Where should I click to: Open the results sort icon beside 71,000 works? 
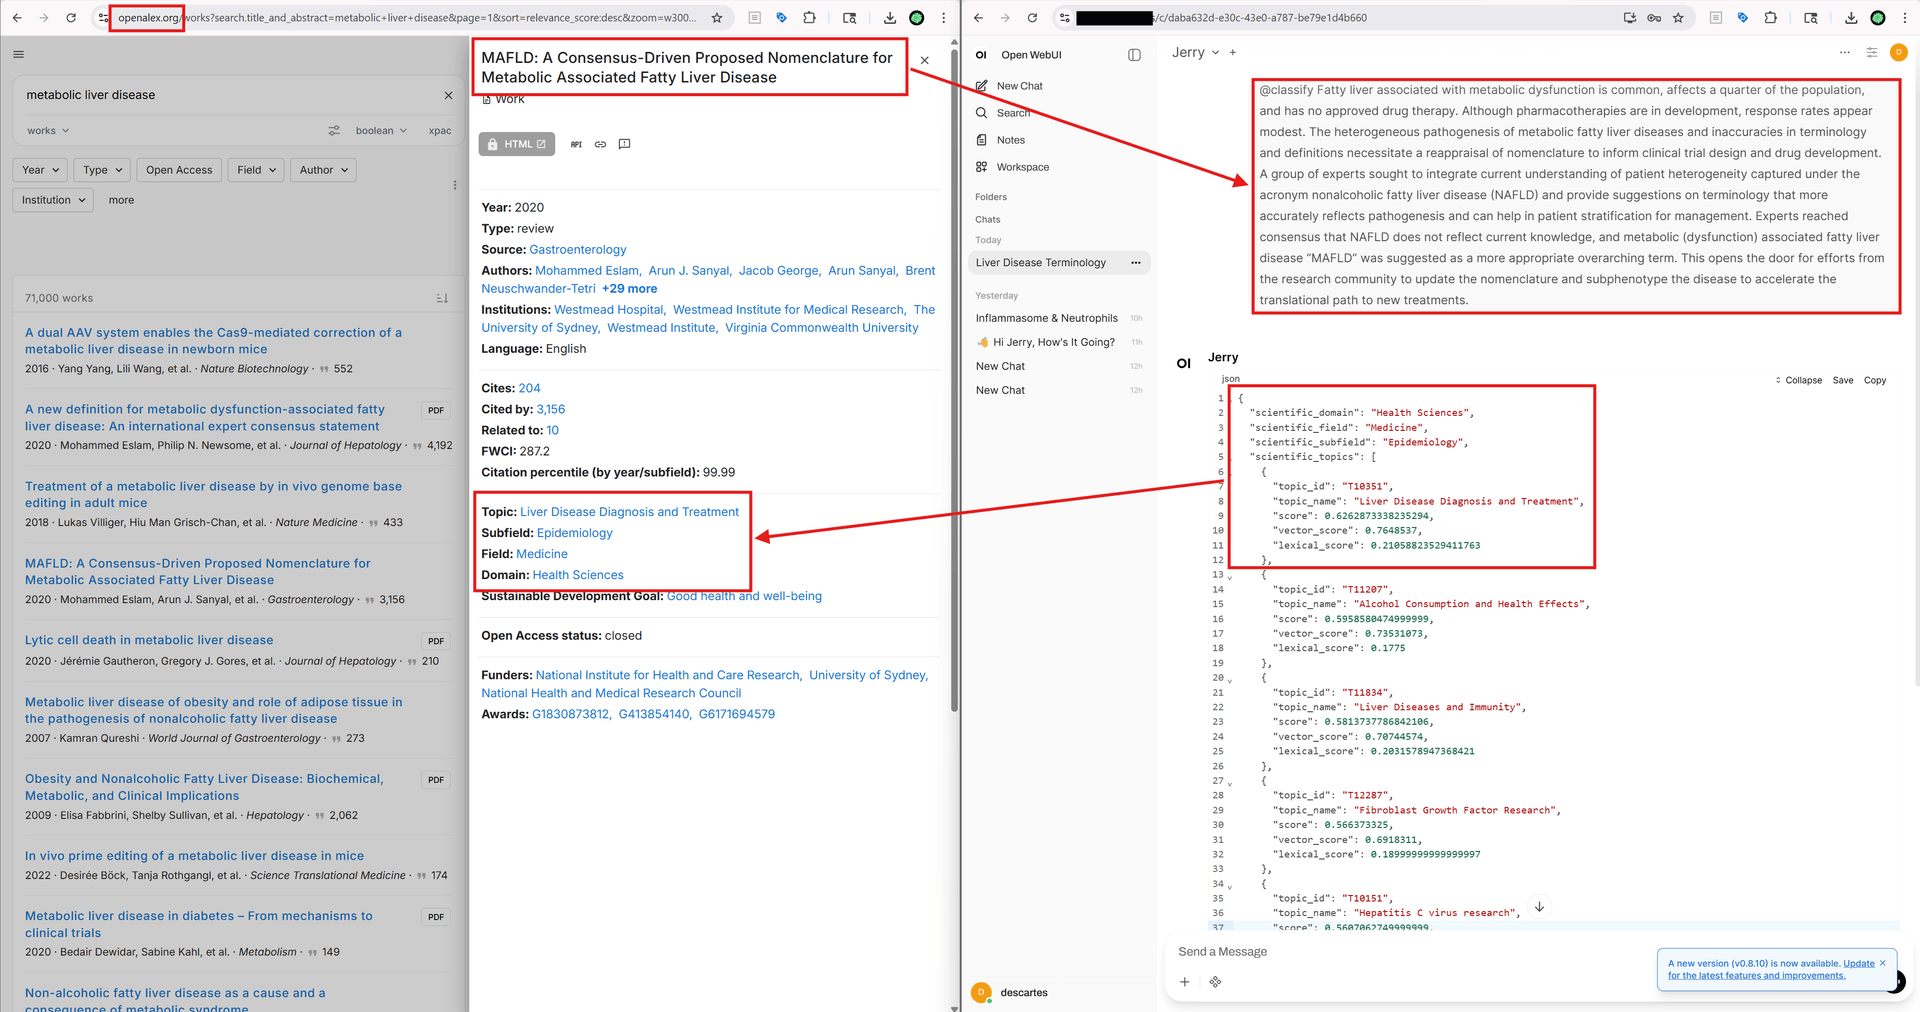point(442,298)
